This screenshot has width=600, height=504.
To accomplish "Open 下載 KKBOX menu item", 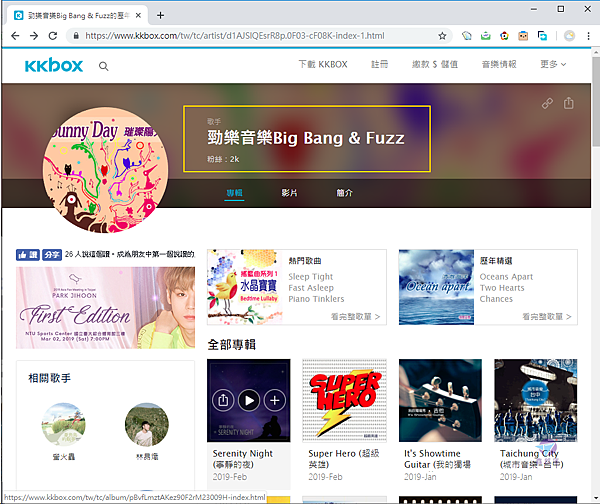I will tap(323, 64).
